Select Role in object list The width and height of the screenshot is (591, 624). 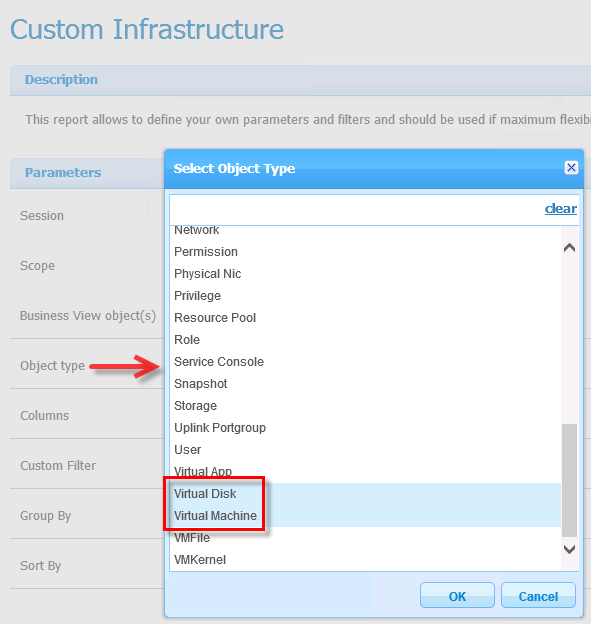coord(365,340)
